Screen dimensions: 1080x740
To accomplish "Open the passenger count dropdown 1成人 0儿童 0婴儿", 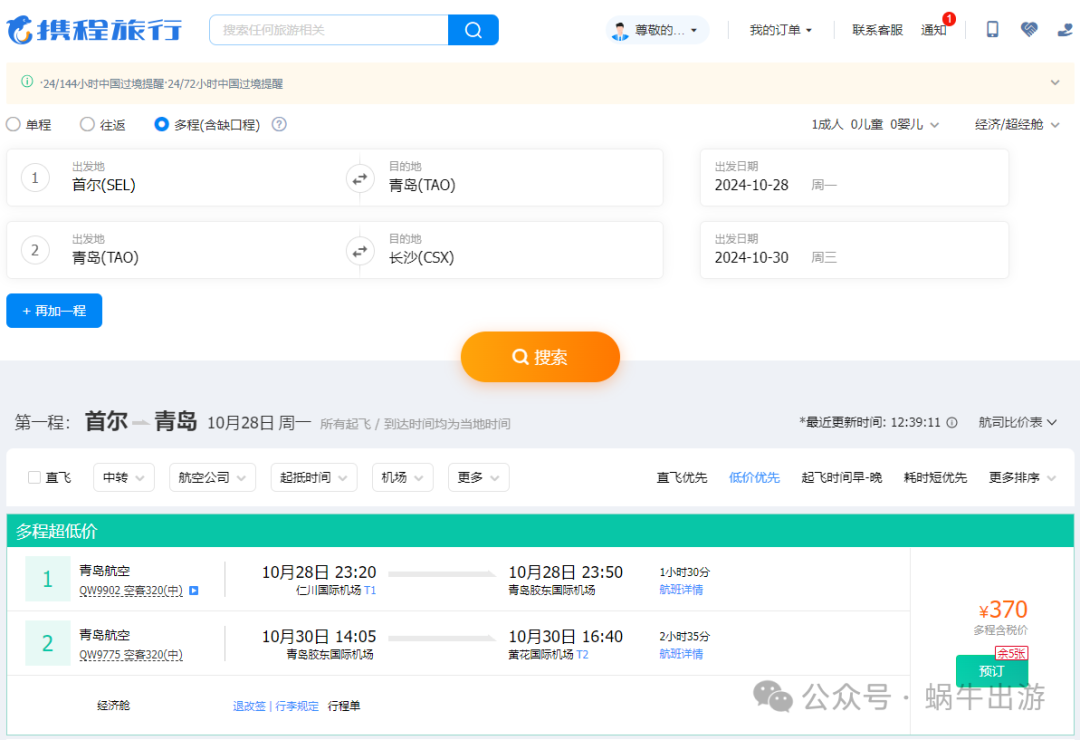I will [875, 125].
